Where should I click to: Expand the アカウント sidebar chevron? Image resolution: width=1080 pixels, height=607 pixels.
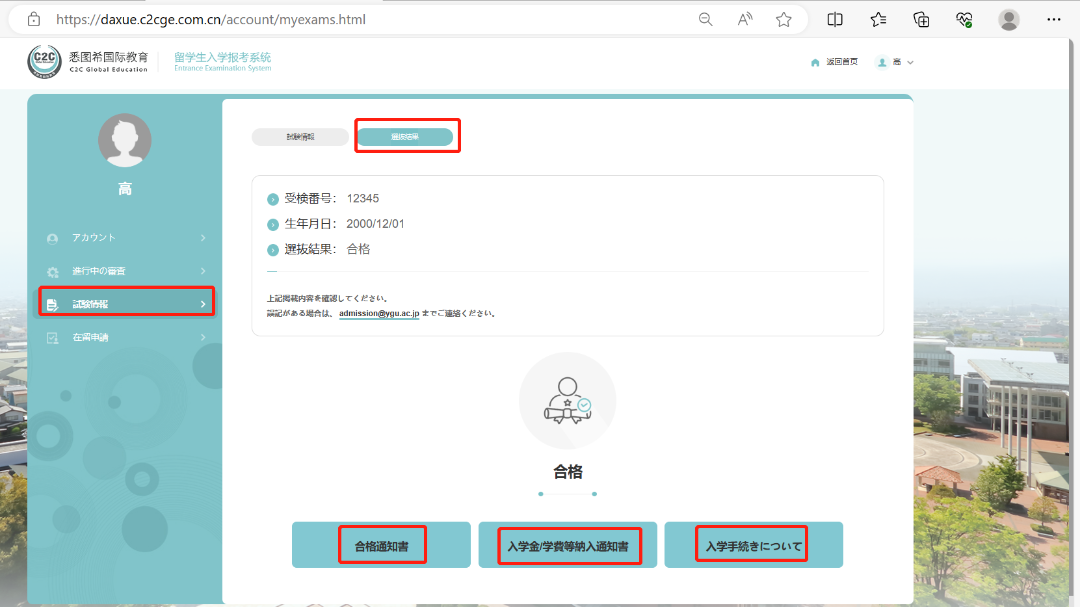(203, 238)
